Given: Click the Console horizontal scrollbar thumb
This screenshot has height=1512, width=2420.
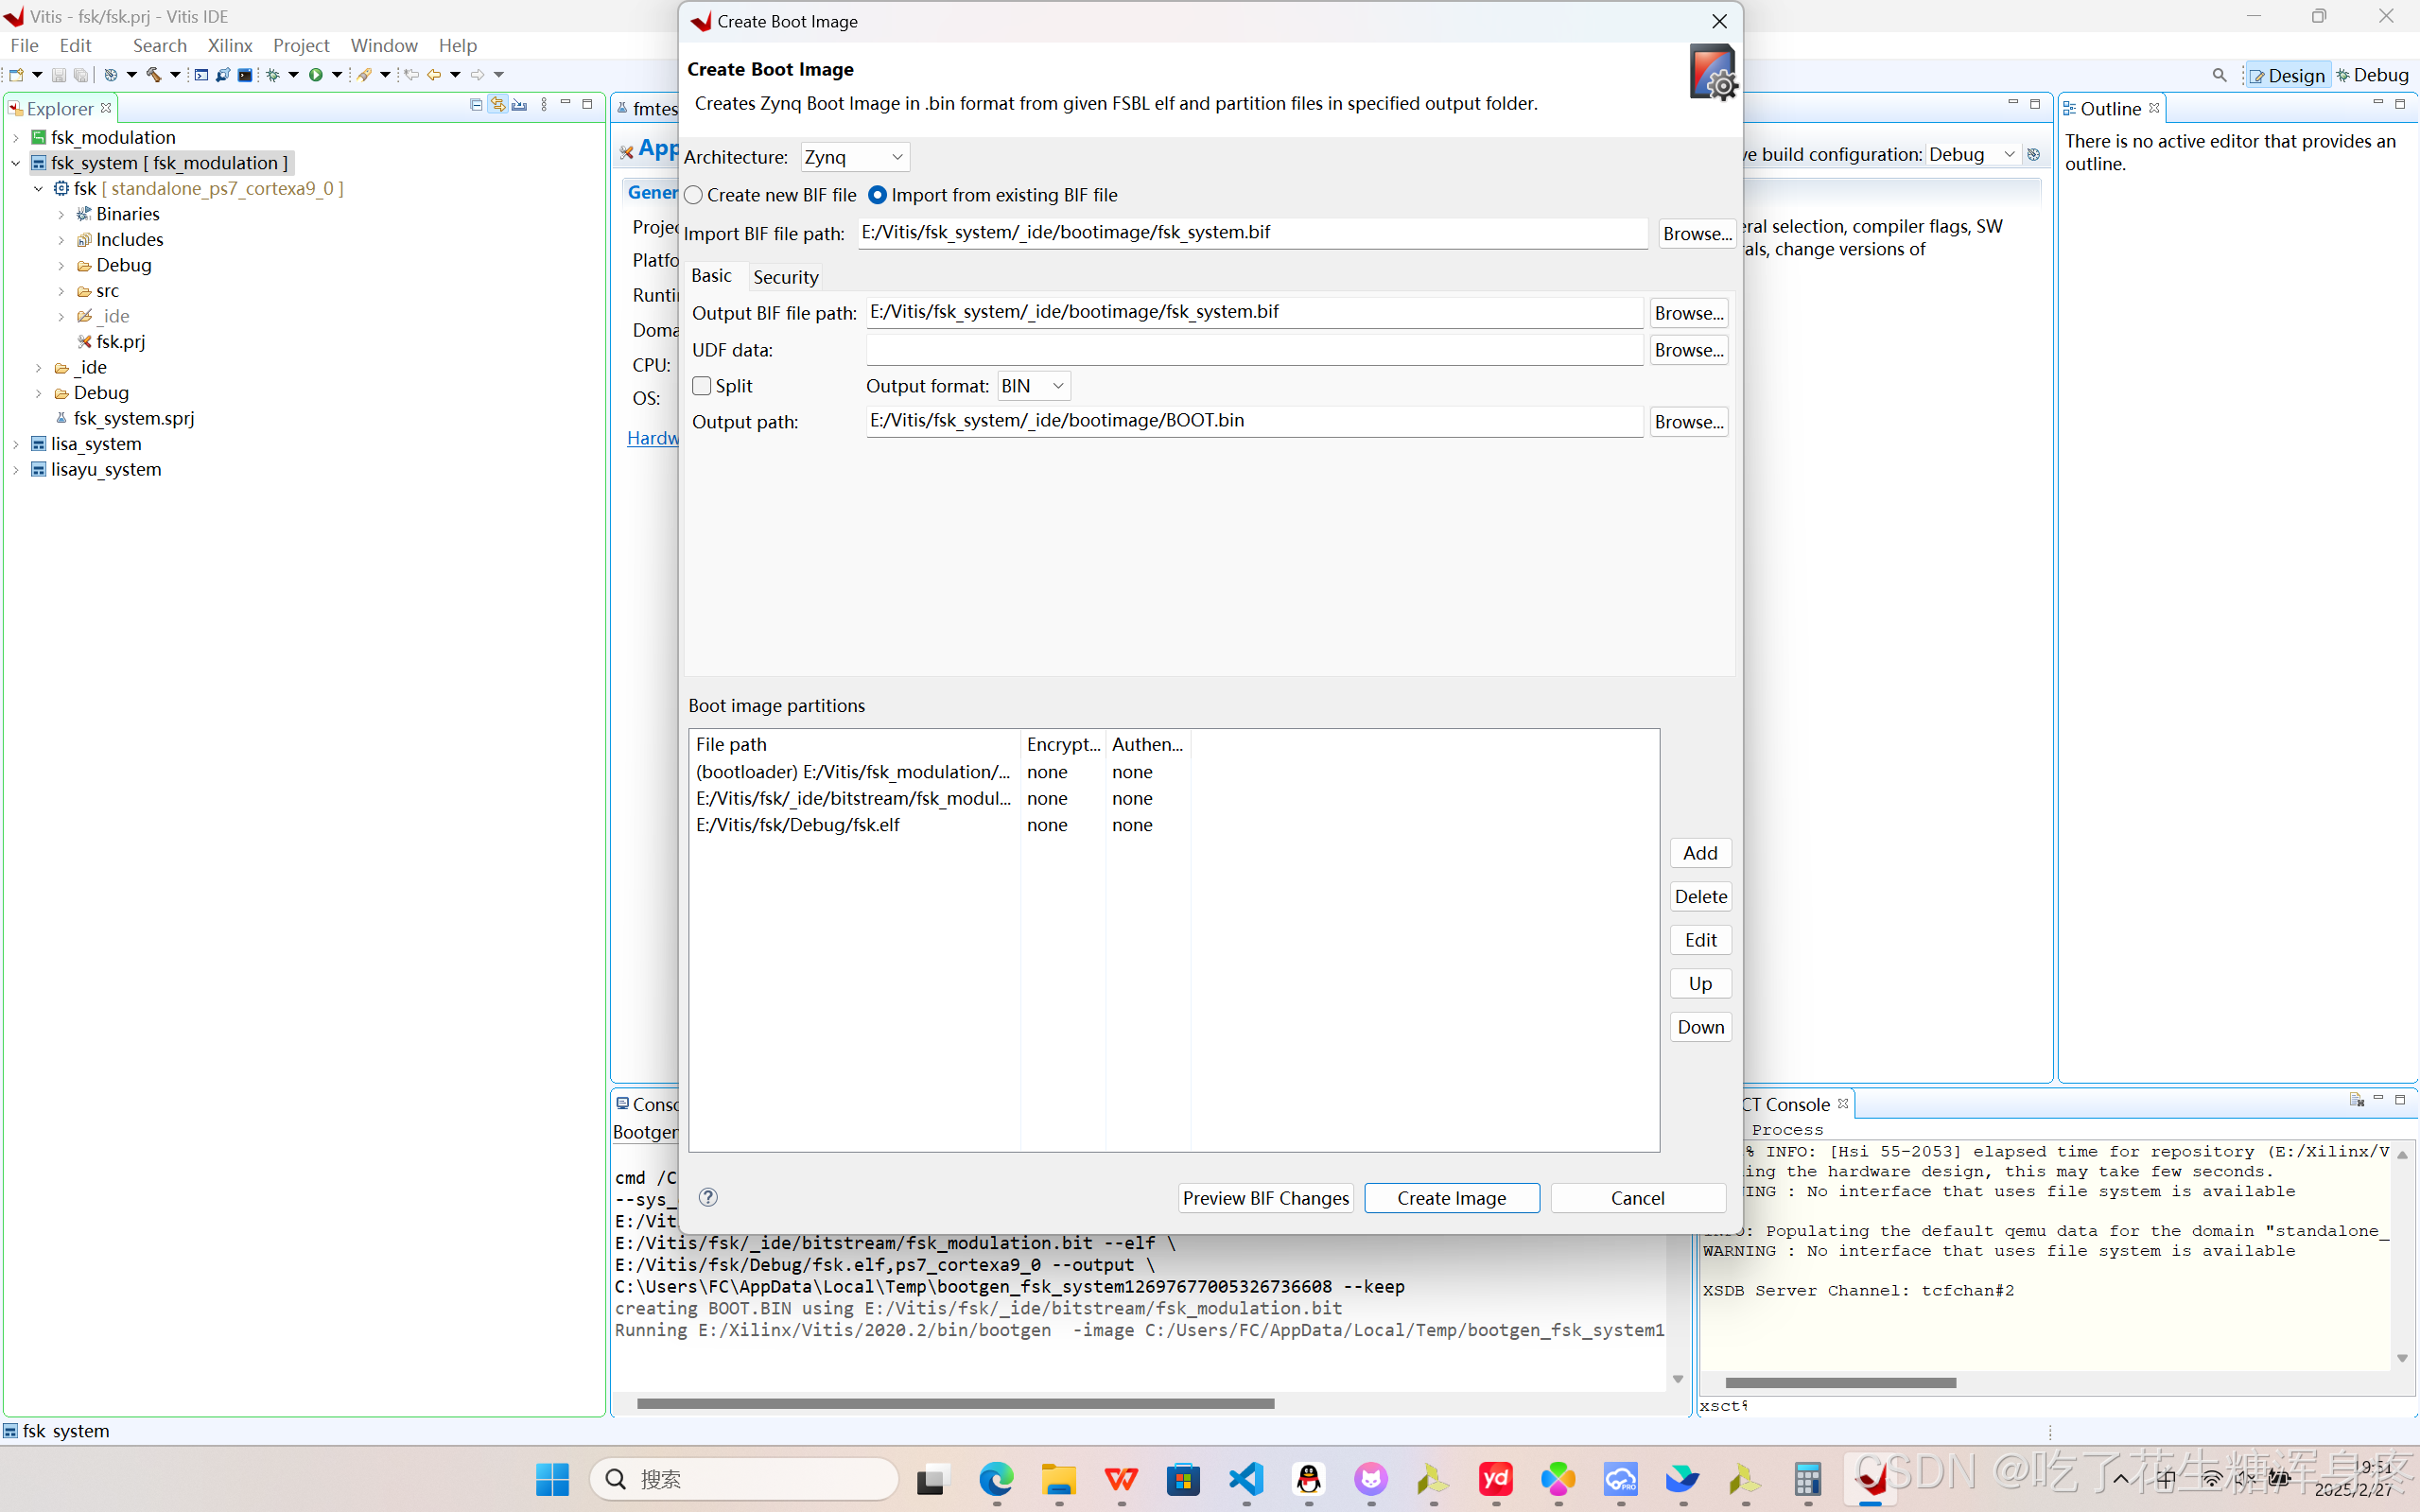Looking at the screenshot, I should point(955,1404).
